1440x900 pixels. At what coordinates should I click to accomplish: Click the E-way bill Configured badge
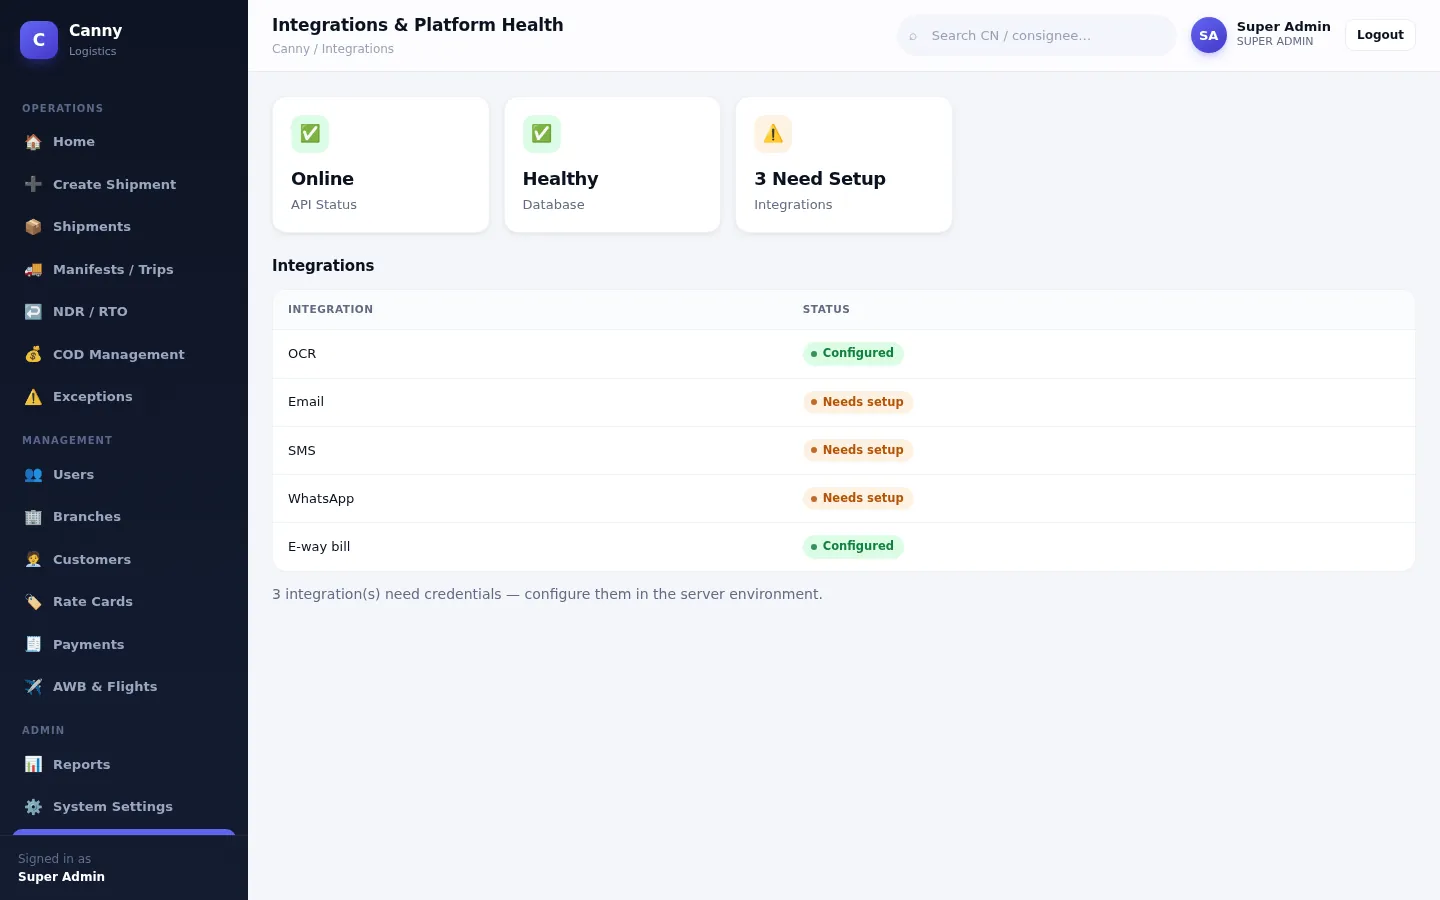pyautogui.click(x=853, y=546)
